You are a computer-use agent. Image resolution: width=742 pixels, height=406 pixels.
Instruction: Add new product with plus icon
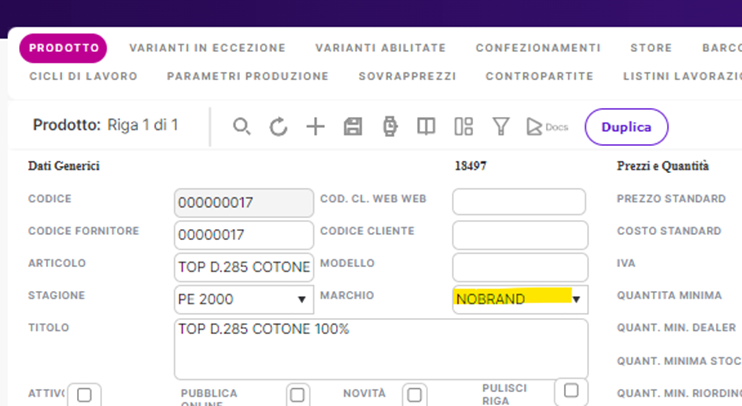point(315,127)
